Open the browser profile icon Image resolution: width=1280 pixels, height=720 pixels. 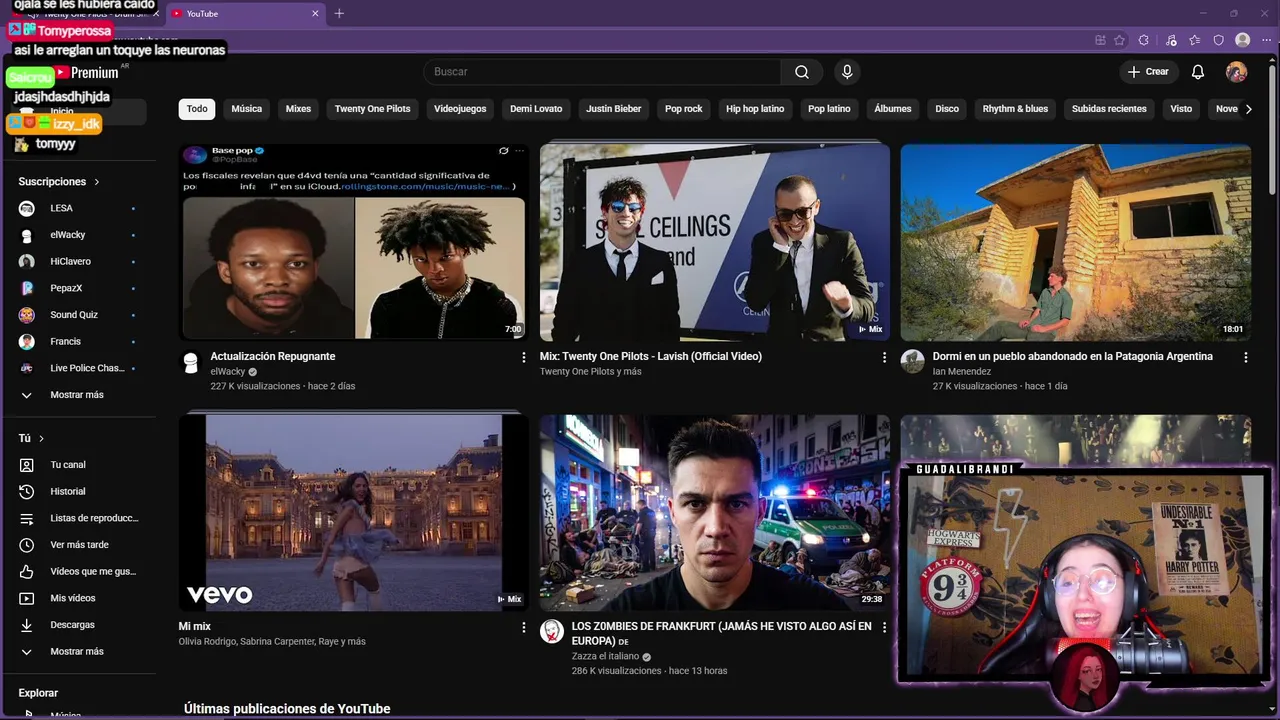(1243, 40)
